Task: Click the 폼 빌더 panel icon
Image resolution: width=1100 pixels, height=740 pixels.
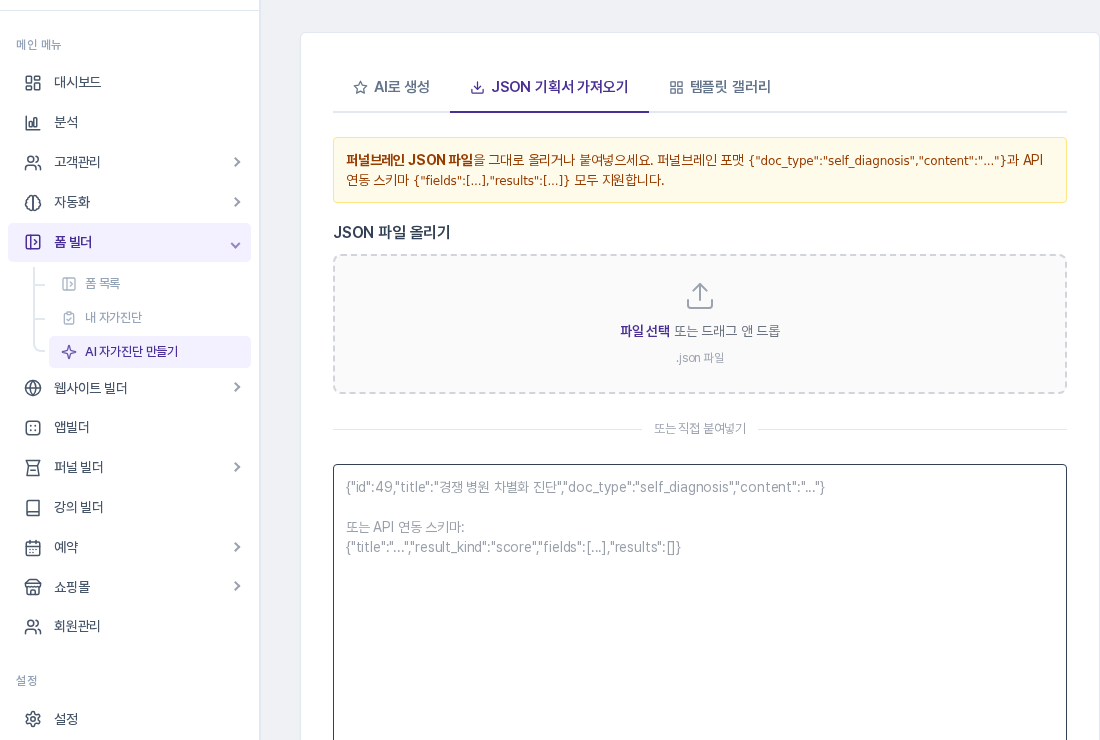Action: 33,242
